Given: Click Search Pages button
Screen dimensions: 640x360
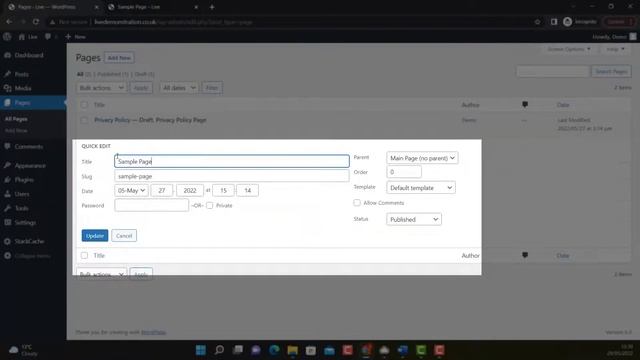Looking at the screenshot, I should pos(611,71).
